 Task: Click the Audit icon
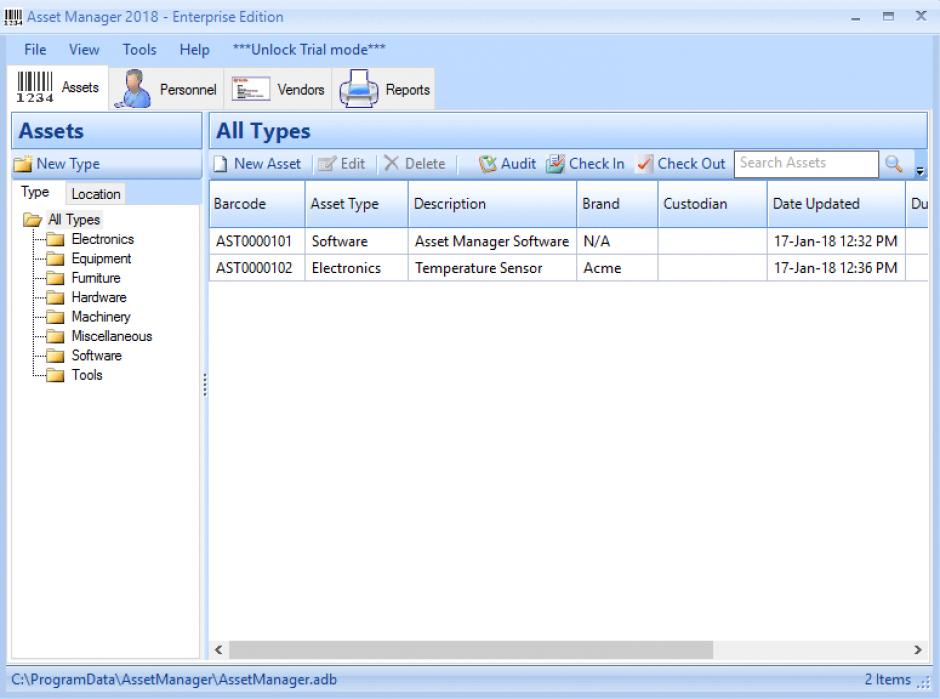(x=487, y=164)
